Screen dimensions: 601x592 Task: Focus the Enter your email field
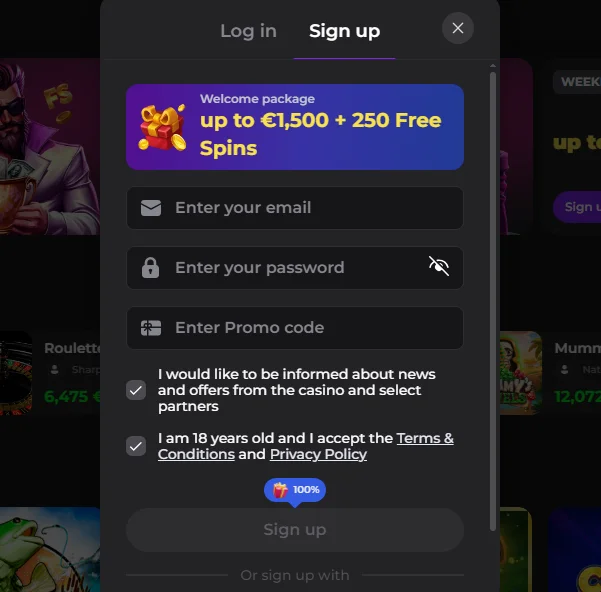pyautogui.click(x=295, y=208)
